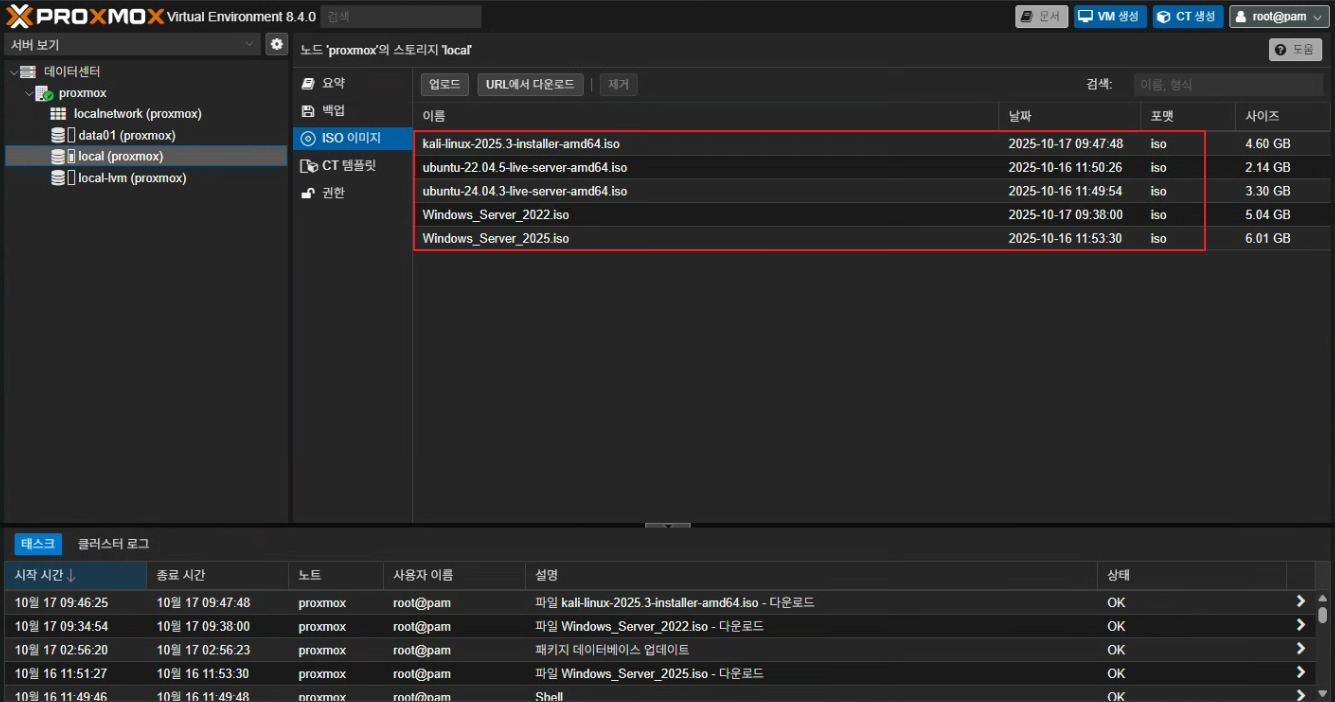The width and height of the screenshot is (1335, 702).
Task: Click the Proxmox logo in the header
Action: (x=86, y=16)
